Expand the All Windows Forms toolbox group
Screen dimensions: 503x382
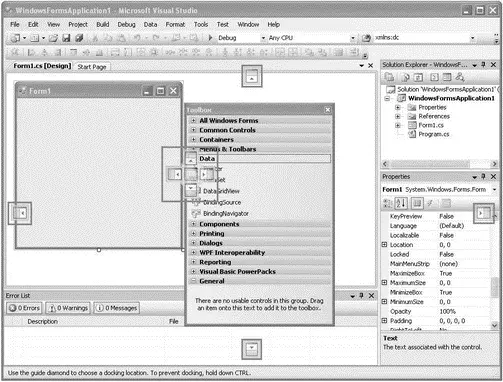click(x=193, y=120)
